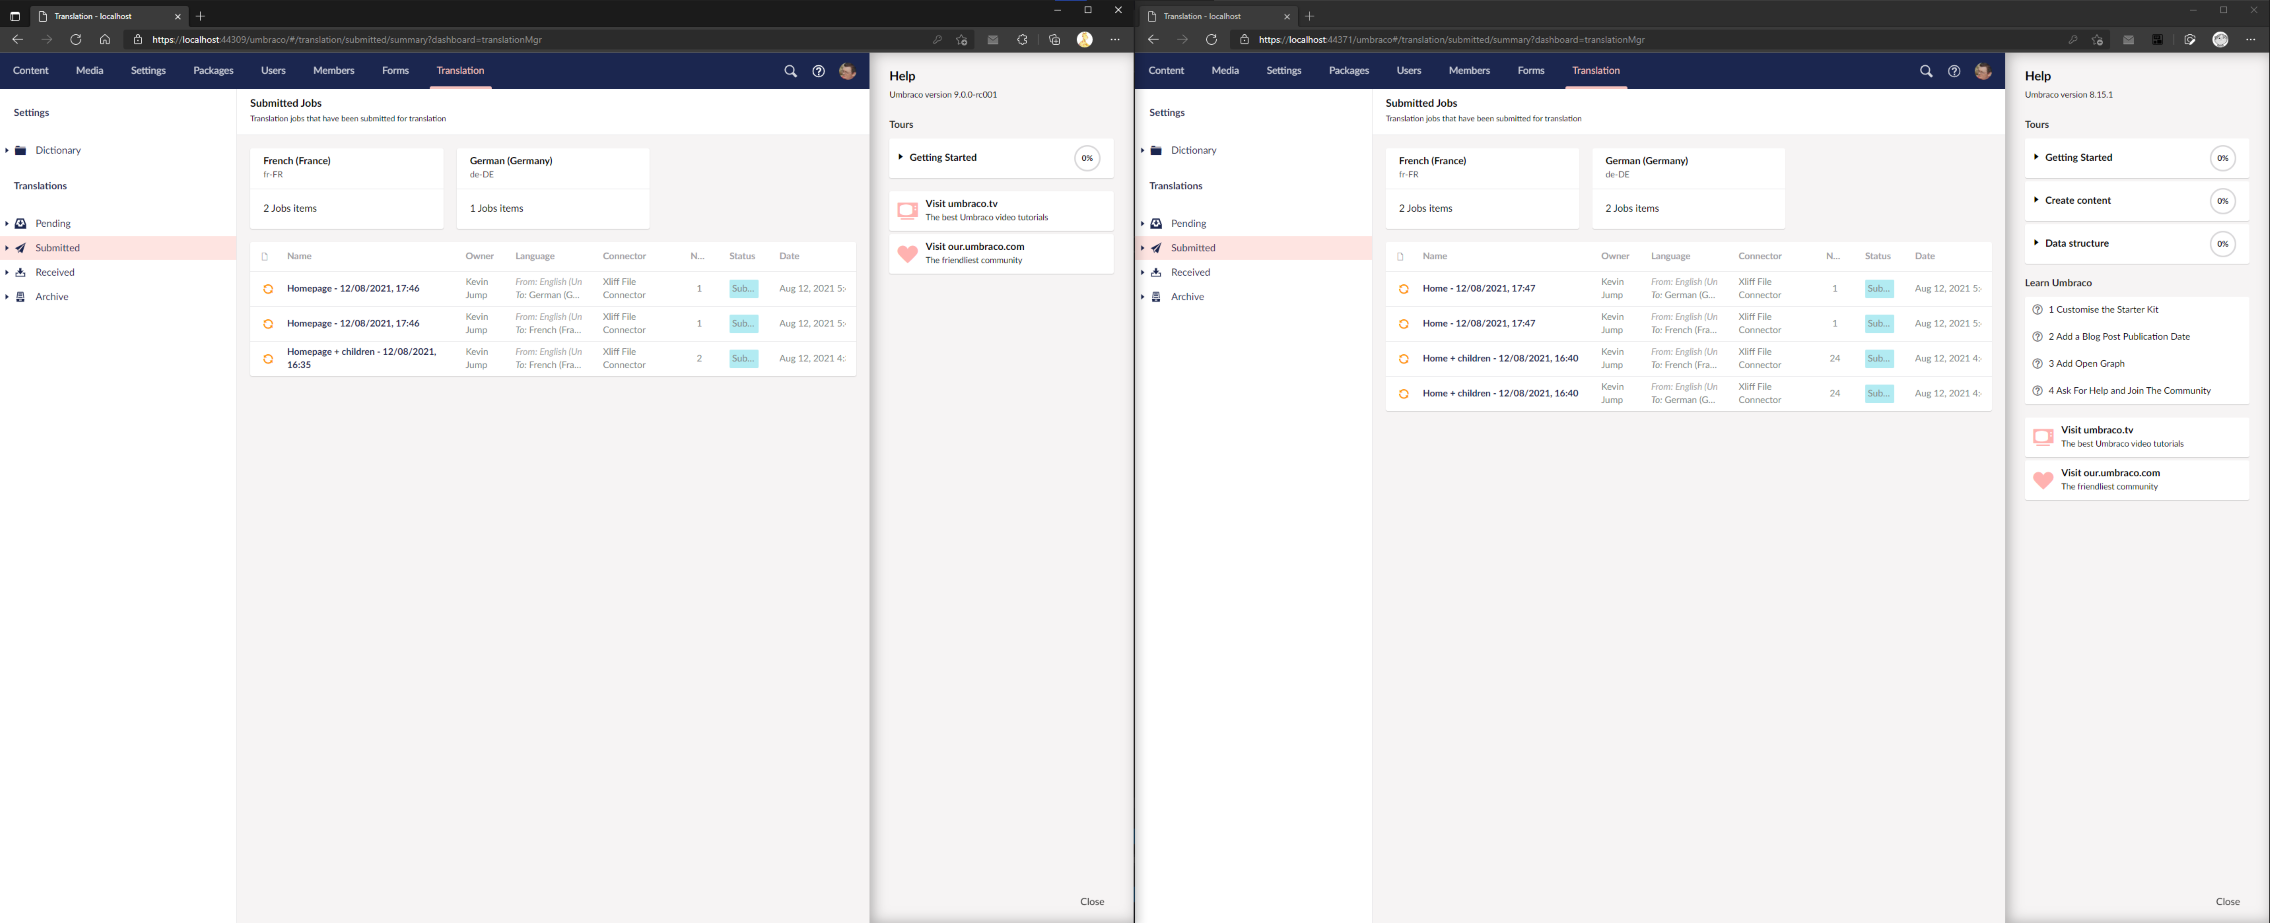Click the Pending inbox icon in the Umbraco 9.0.0 window
The image size is (2270, 923).
pyautogui.click(x=21, y=224)
